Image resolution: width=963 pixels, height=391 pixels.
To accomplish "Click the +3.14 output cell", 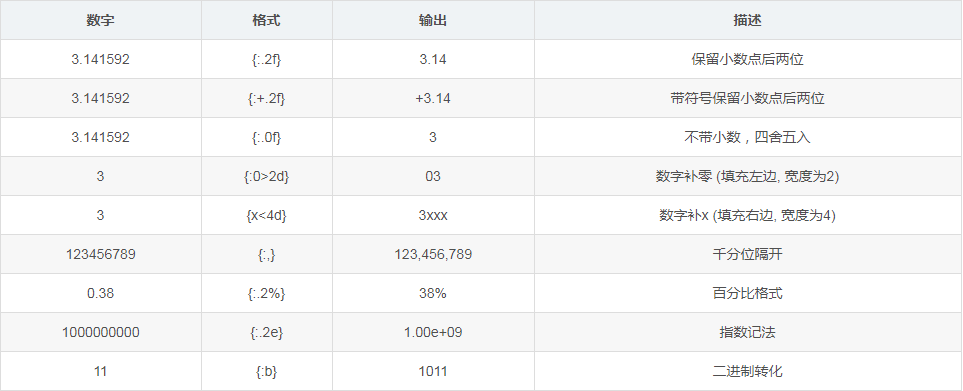I will tap(433, 98).
